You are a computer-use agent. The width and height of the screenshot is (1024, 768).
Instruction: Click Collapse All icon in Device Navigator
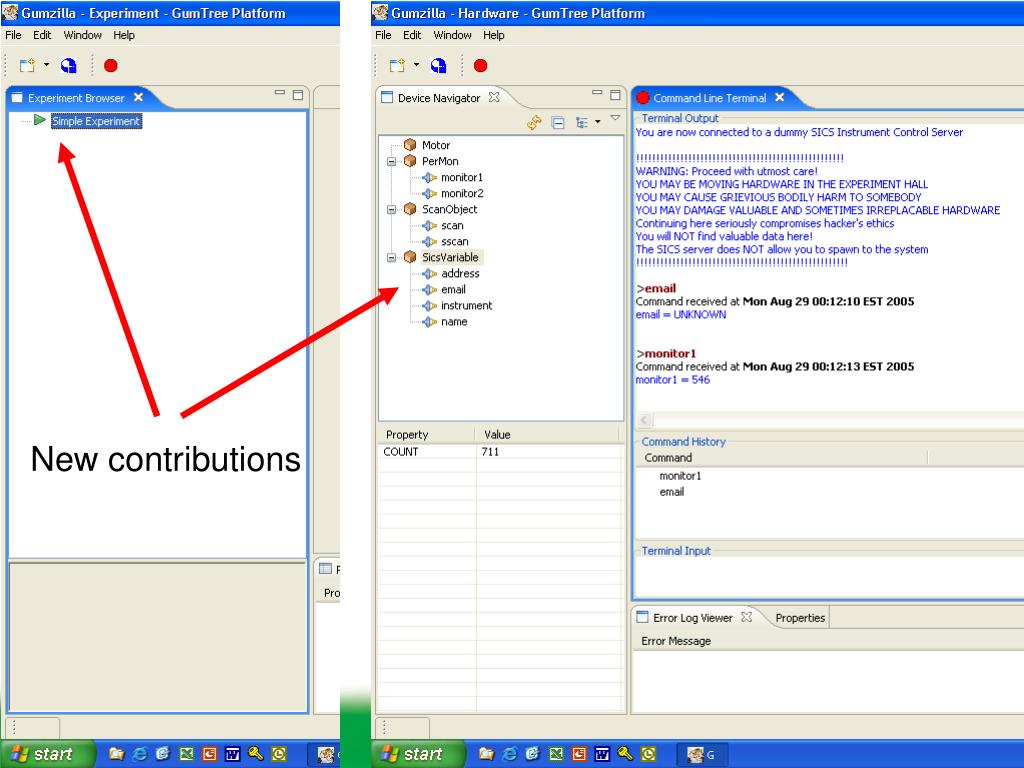[558, 122]
